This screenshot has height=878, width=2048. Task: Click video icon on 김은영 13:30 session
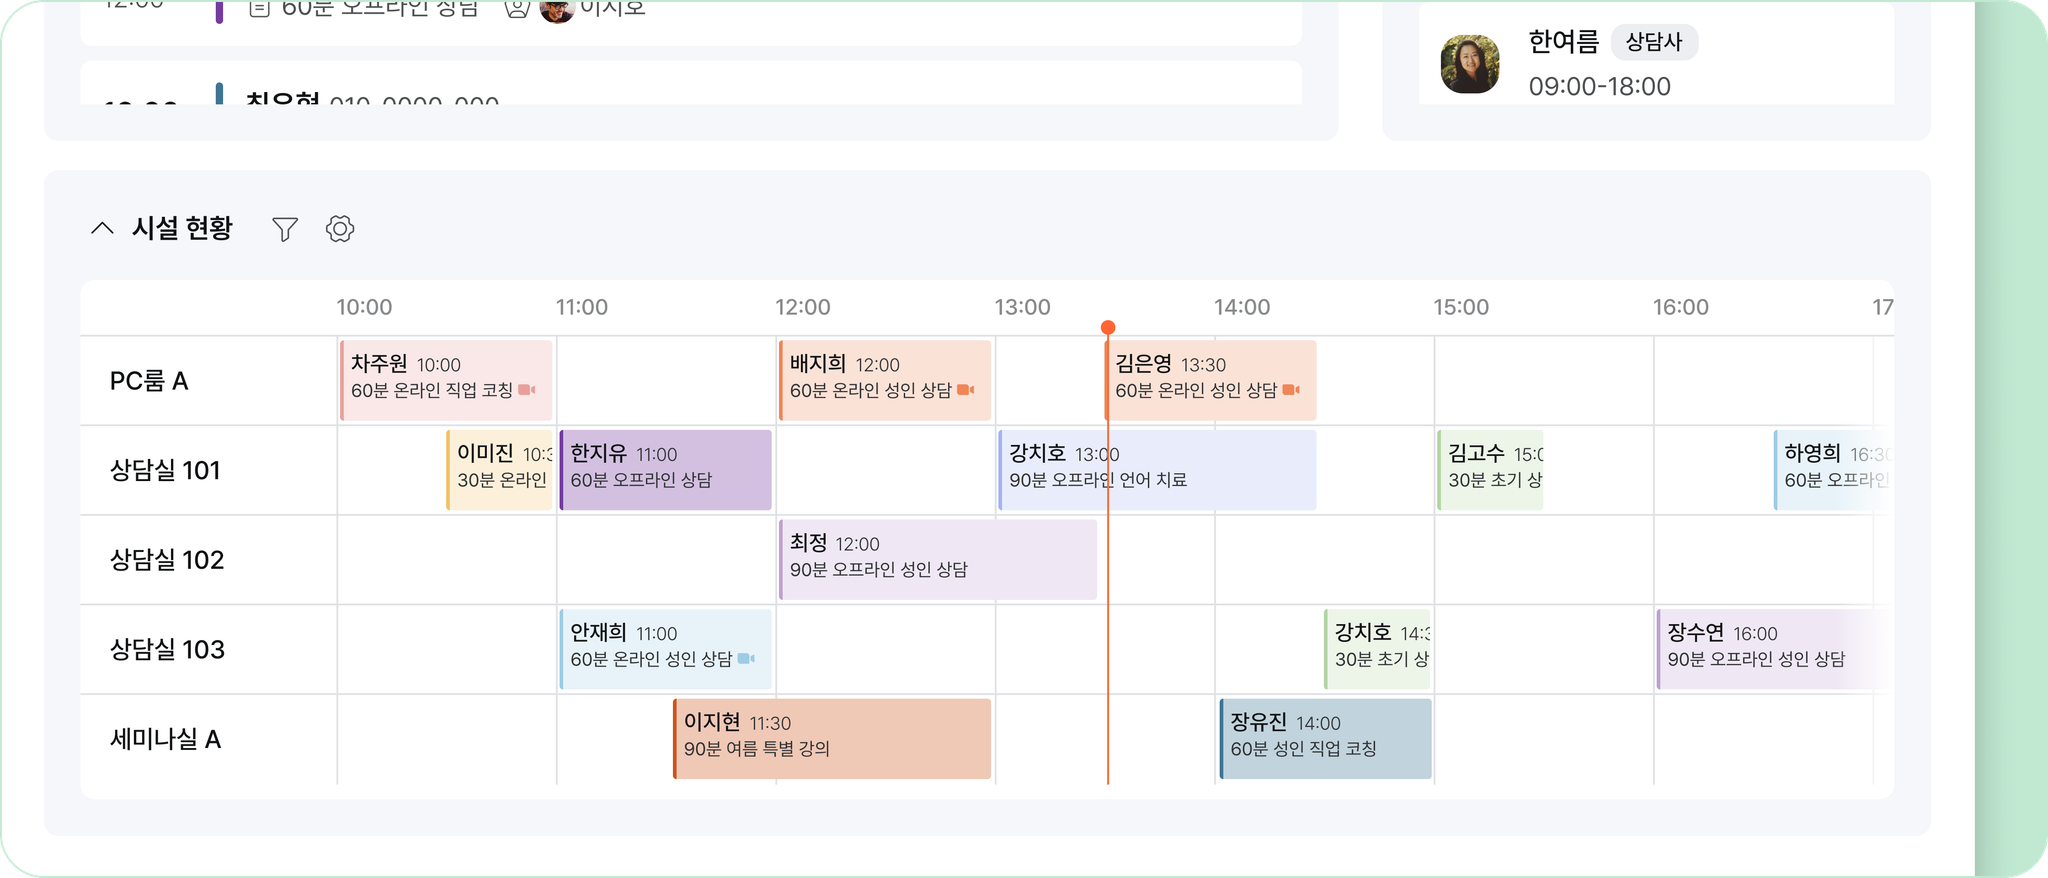point(1291,390)
